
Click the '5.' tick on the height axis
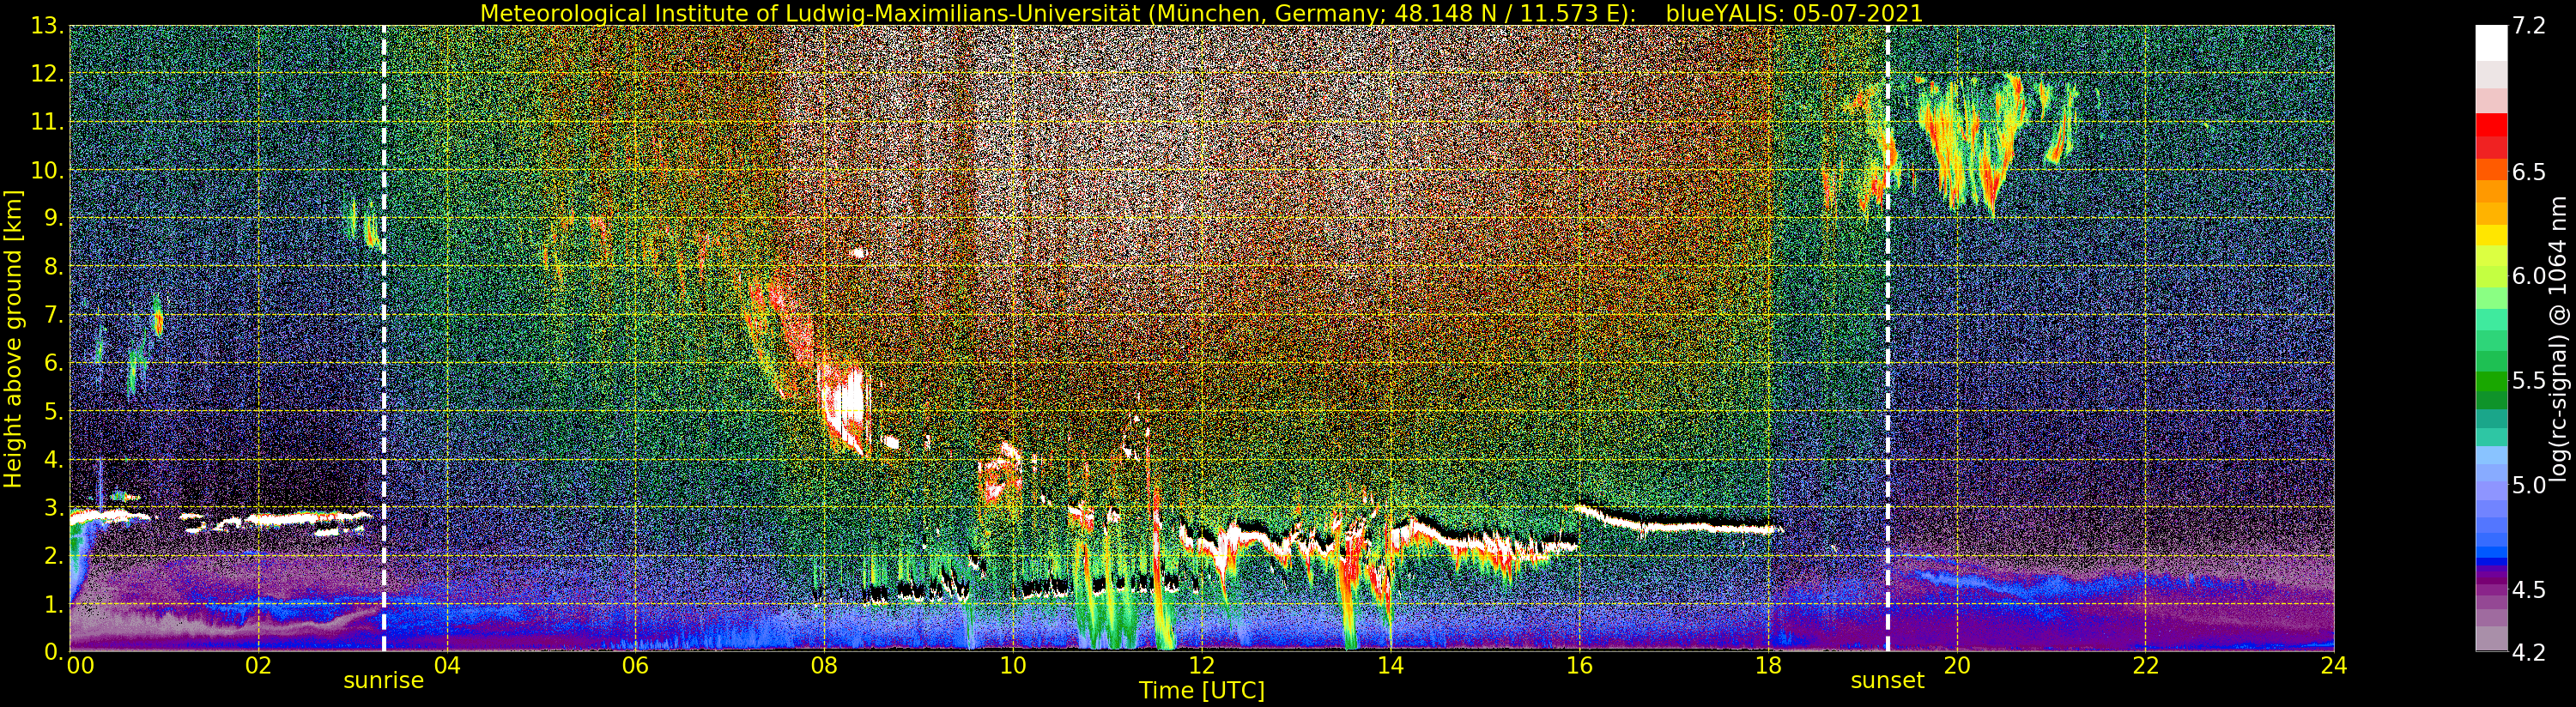pyautogui.click(x=53, y=411)
